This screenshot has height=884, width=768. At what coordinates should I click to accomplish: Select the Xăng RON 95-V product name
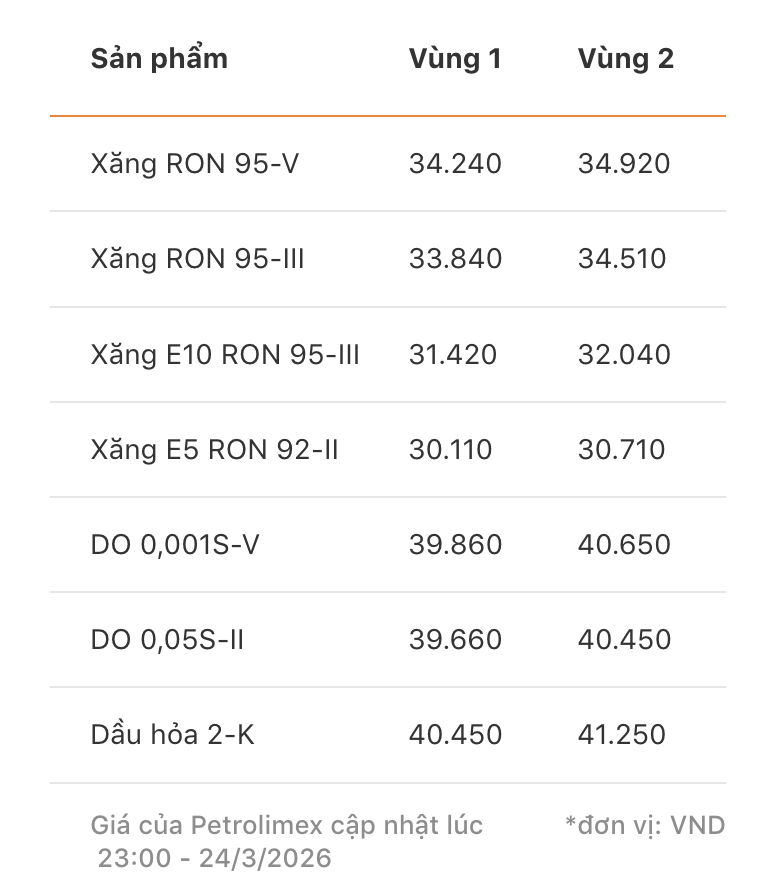[x=195, y=165]
